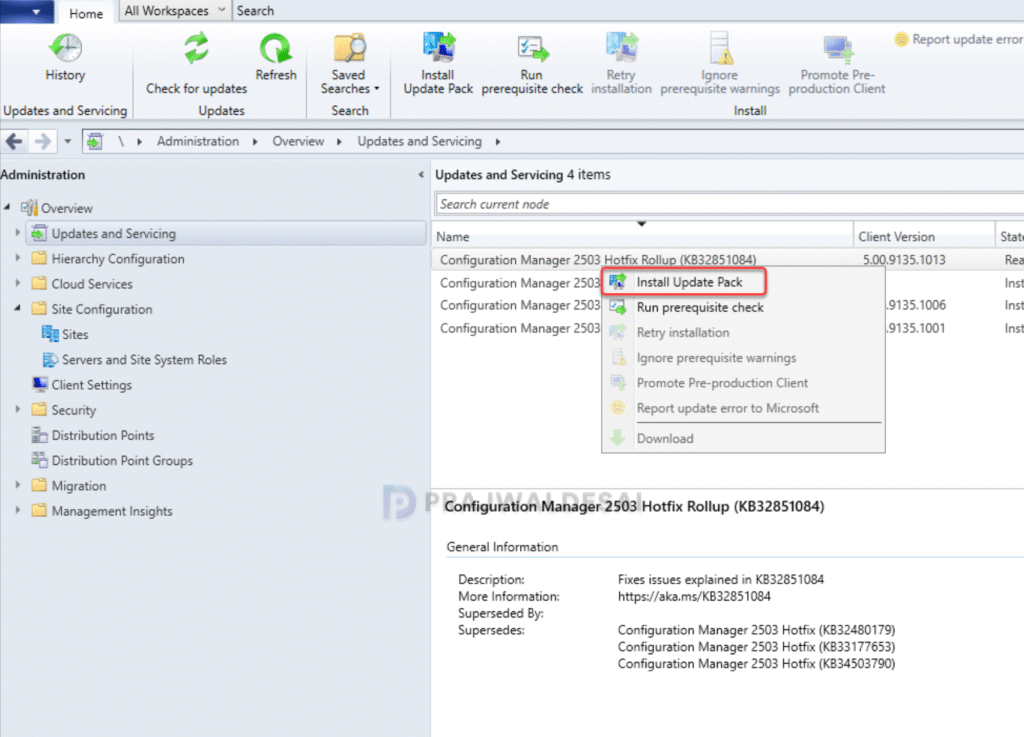Viewport: 1024px width, 737px height.
Task: Click the Refresh ribbon icon
Action: (276, 48)
